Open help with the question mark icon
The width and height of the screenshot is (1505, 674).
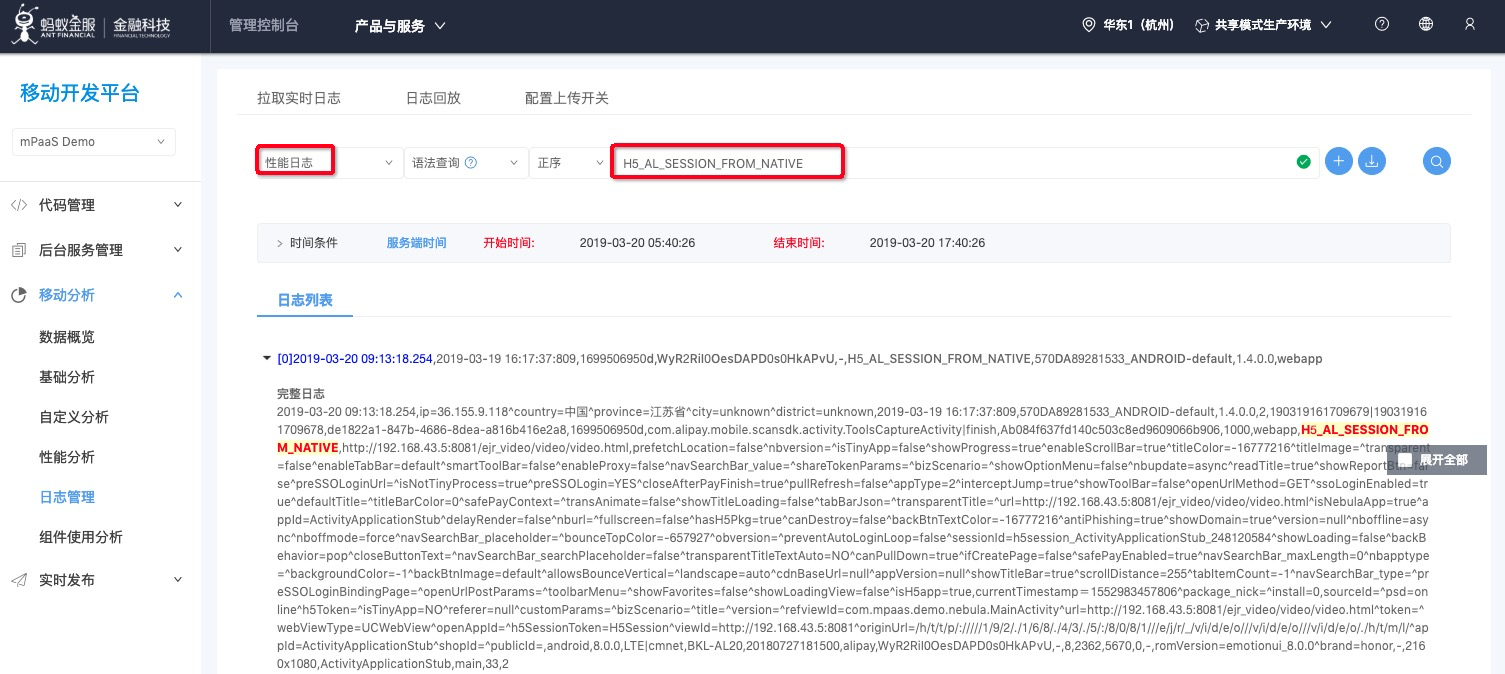tap(1381, 23)
